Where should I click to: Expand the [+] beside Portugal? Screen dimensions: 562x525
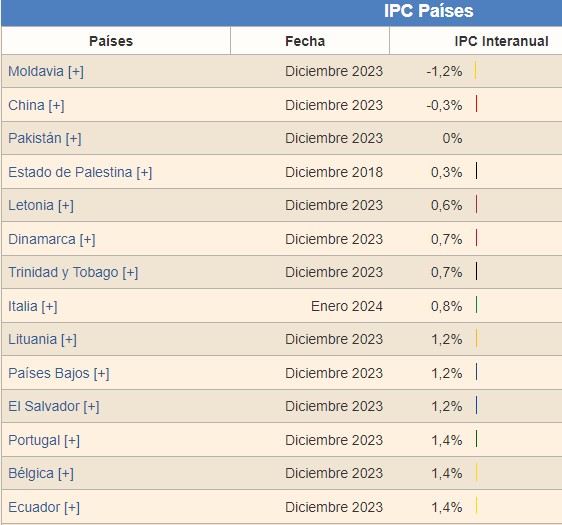pos(72,440)
